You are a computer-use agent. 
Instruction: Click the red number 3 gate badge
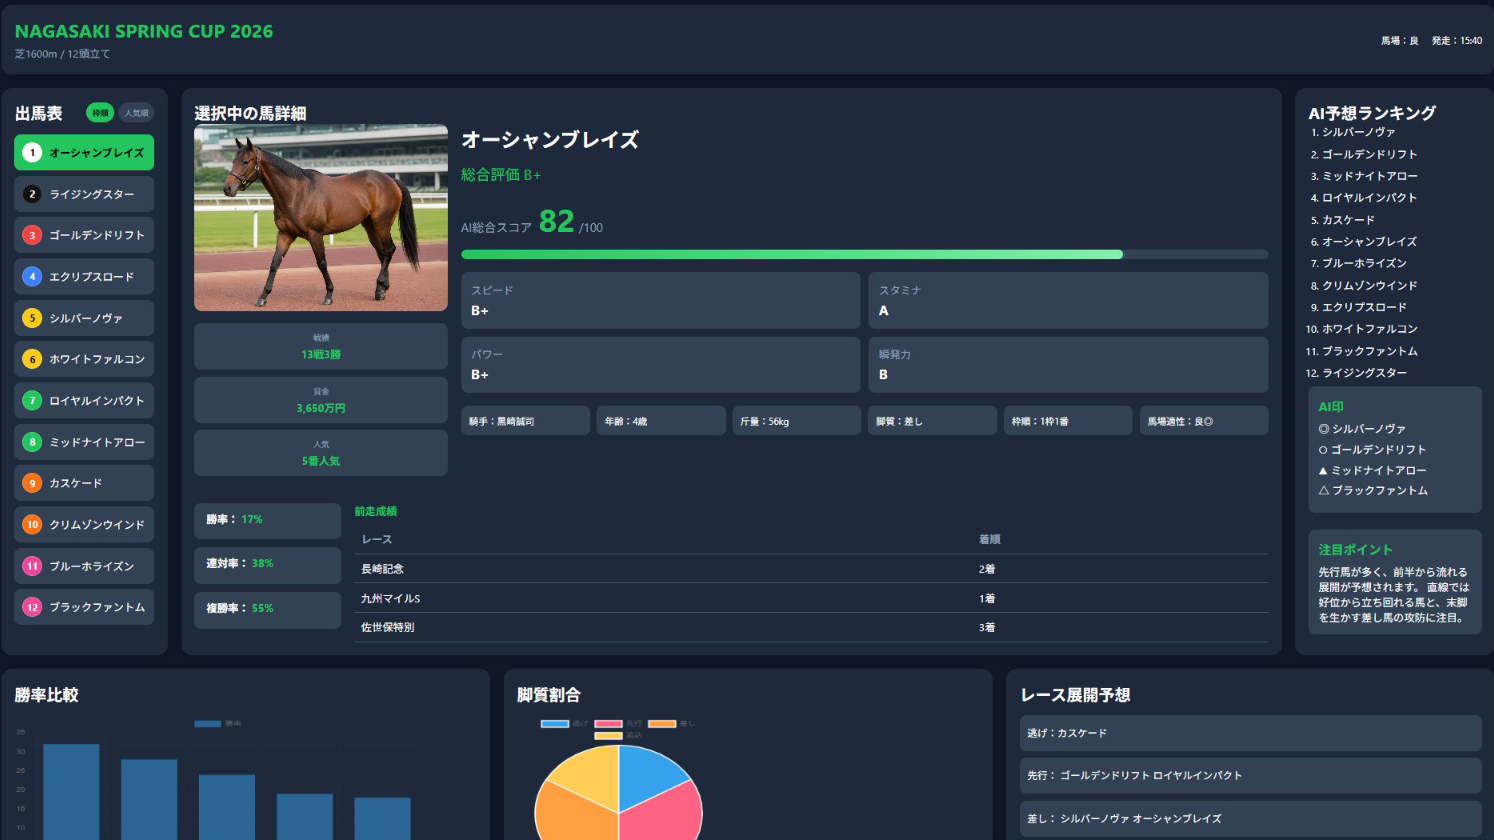coord(32,235)
